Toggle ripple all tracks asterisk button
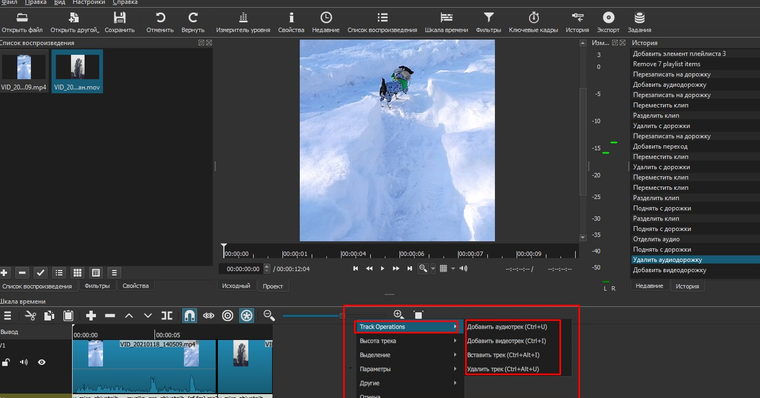The image size is (760, 398). click(x=247, y=316)
